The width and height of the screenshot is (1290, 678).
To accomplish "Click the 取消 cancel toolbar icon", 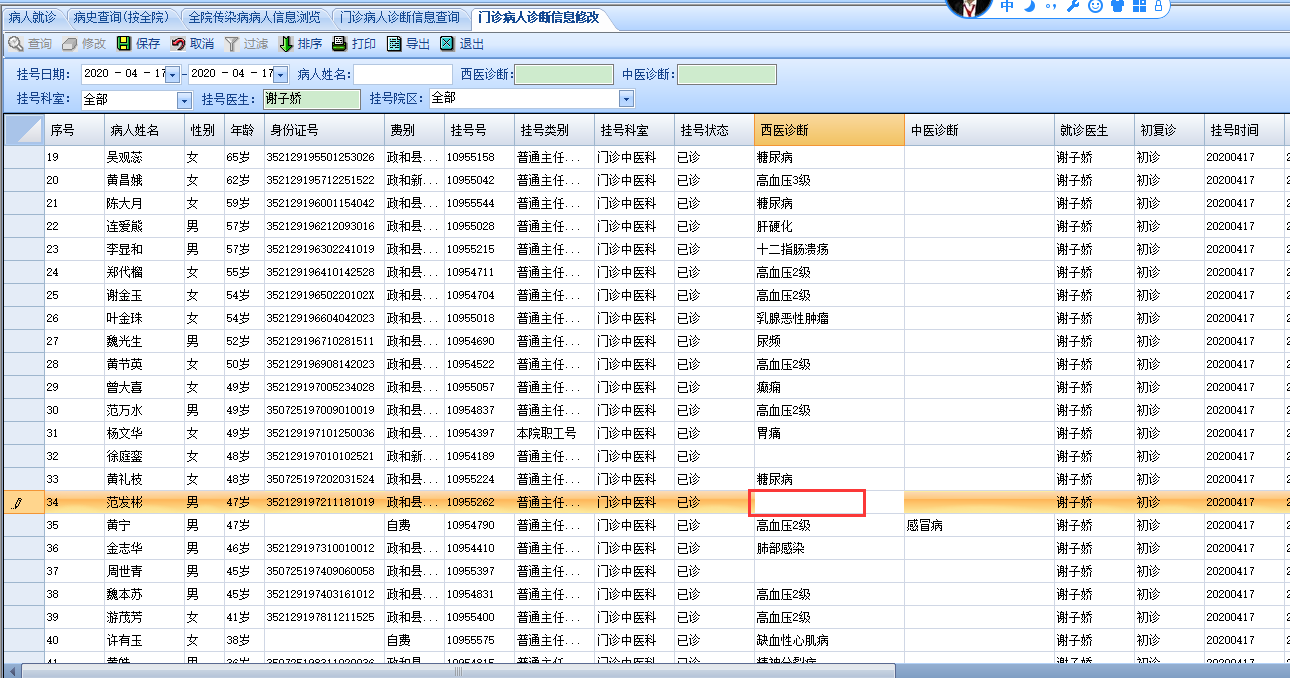I will (178, 44).
